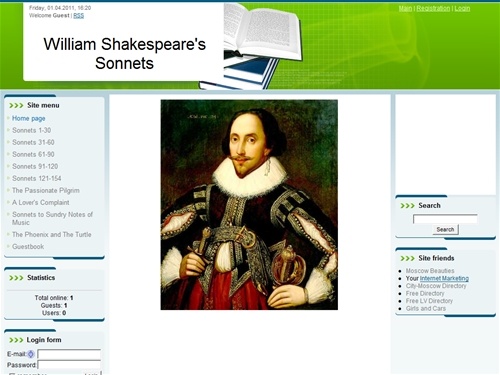Viewport: 500px width, 375px height.
Task: Focus the Password input field
Action: pyautogui.click(x=69, y=365)
